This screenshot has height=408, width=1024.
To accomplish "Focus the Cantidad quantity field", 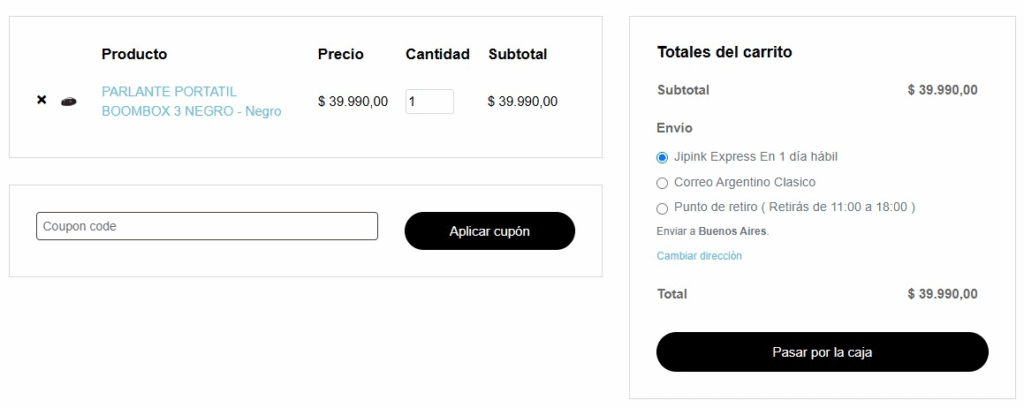I will tap(430, 101).
